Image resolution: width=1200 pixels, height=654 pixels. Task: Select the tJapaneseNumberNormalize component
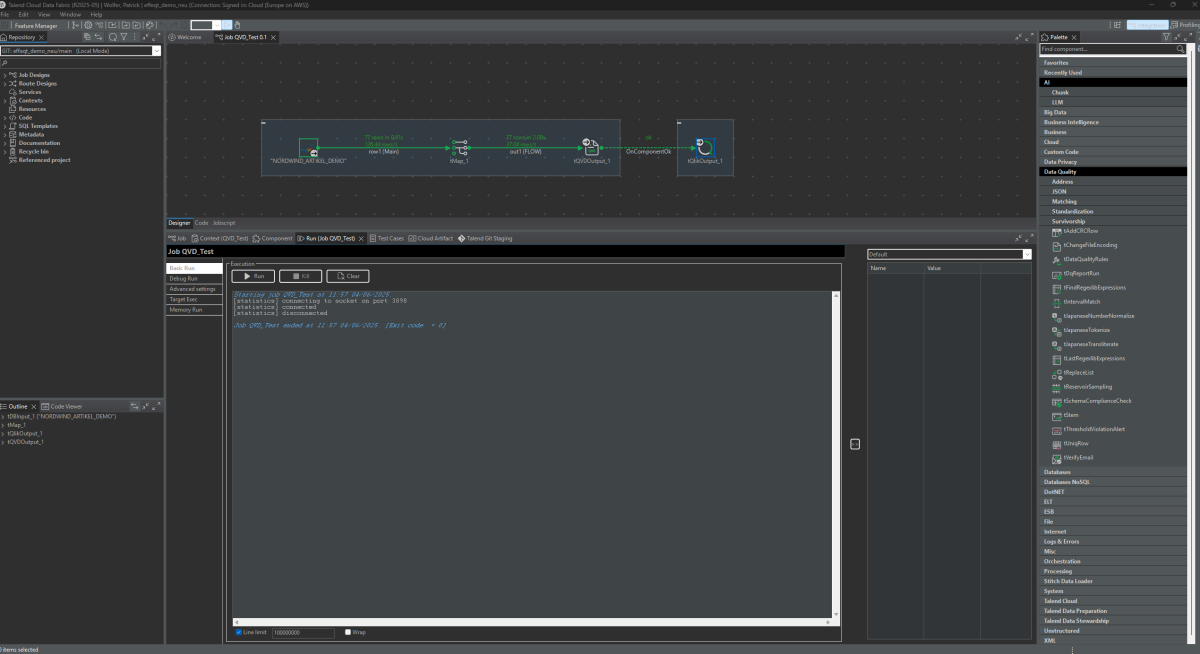1092,316
